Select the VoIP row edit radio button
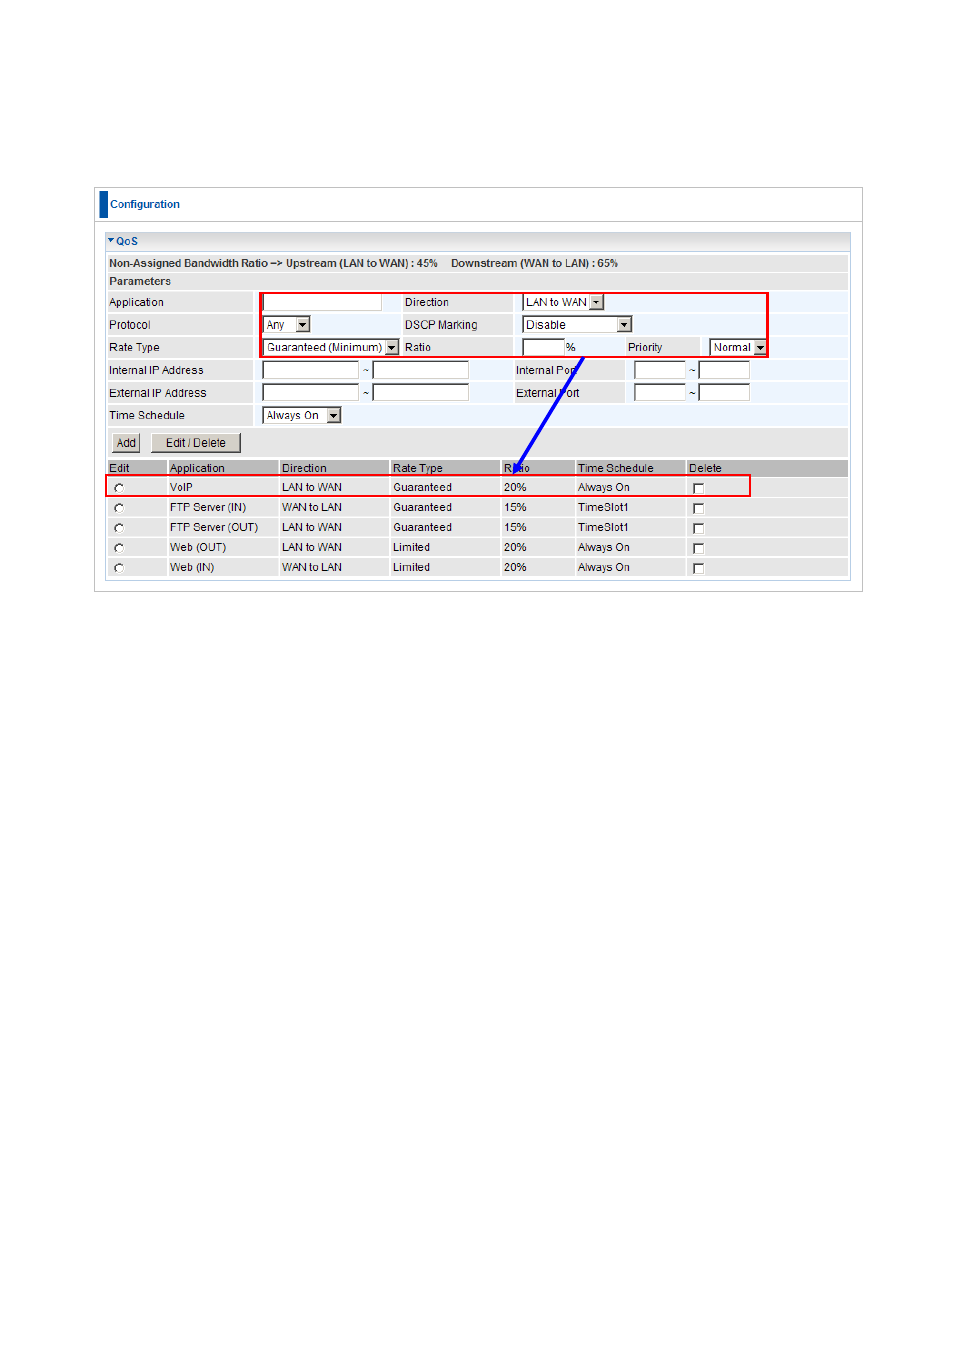This screenshot has width=954, height=1350. coord(119,488)
